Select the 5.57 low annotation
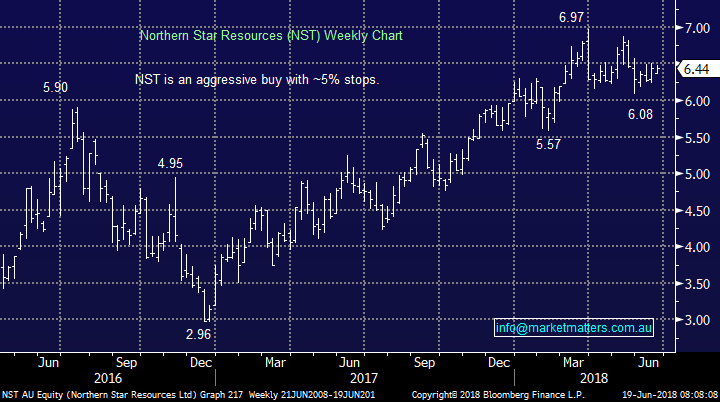The width and height of the screenshot is (720, 402). (545, 144)
